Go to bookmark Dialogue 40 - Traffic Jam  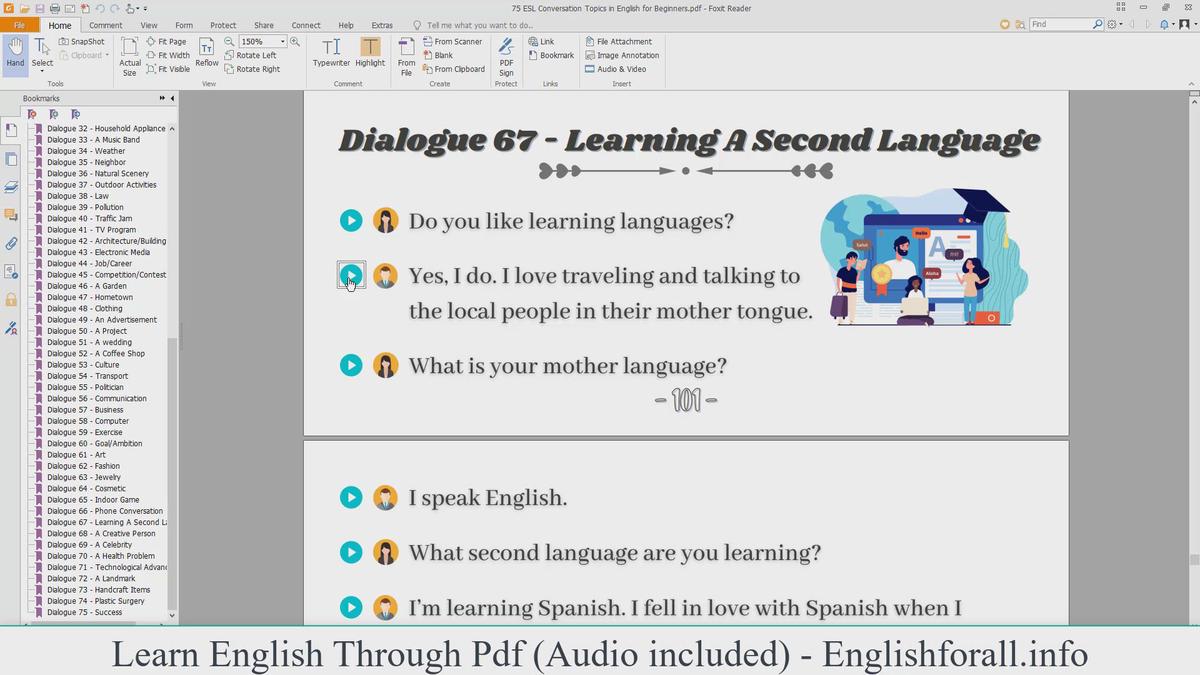pyautogui.click(x=89, y=218)
